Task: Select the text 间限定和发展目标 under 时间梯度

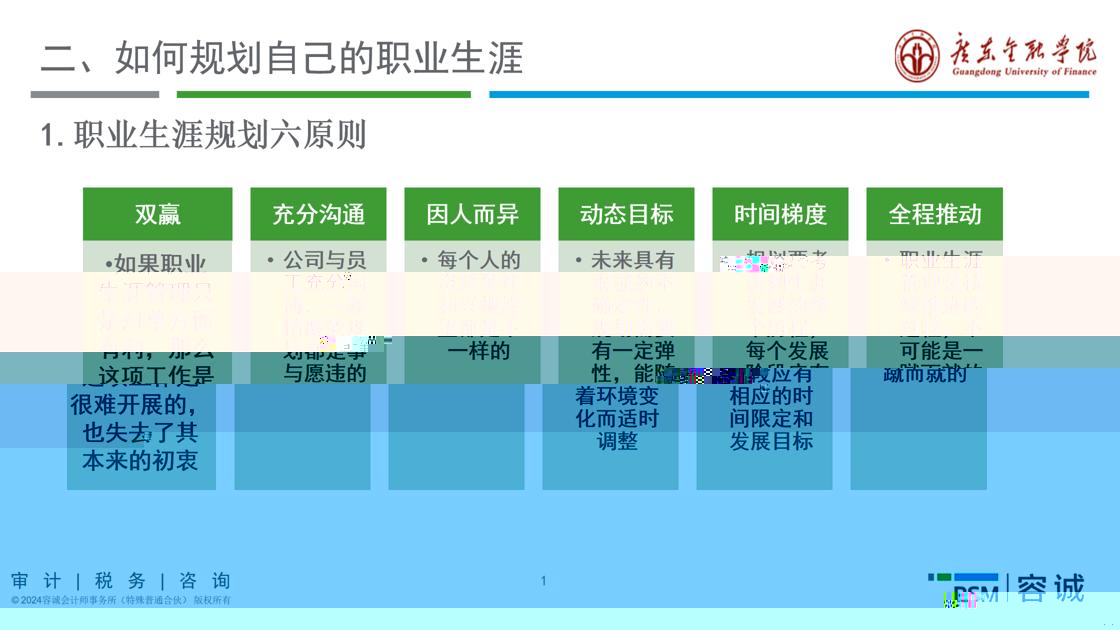Action: [771, 430]
